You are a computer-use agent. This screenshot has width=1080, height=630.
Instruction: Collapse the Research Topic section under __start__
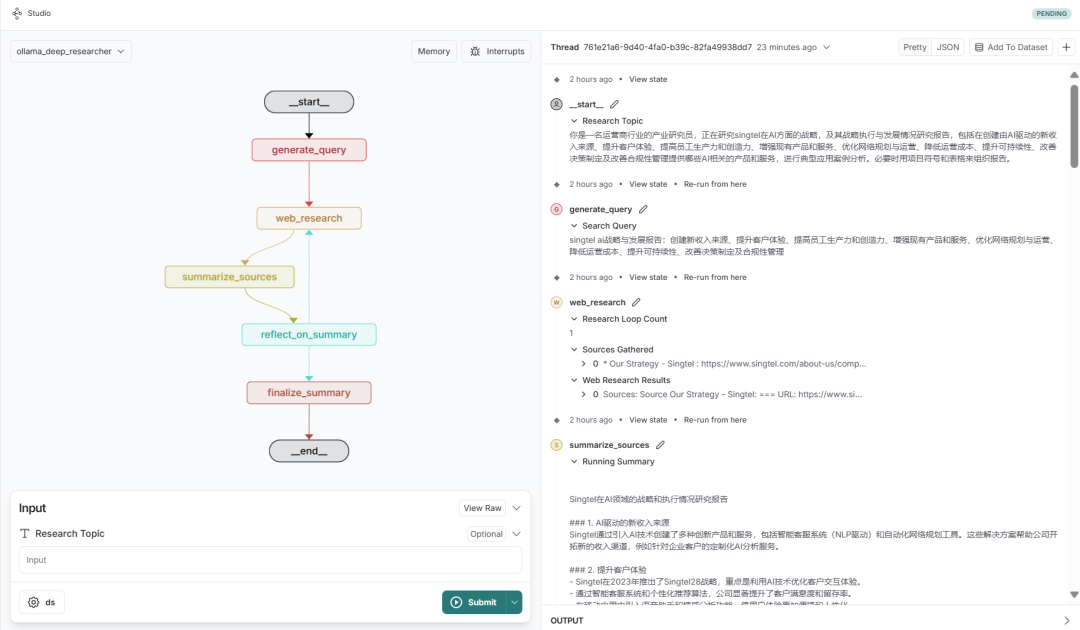pos(574,120)
